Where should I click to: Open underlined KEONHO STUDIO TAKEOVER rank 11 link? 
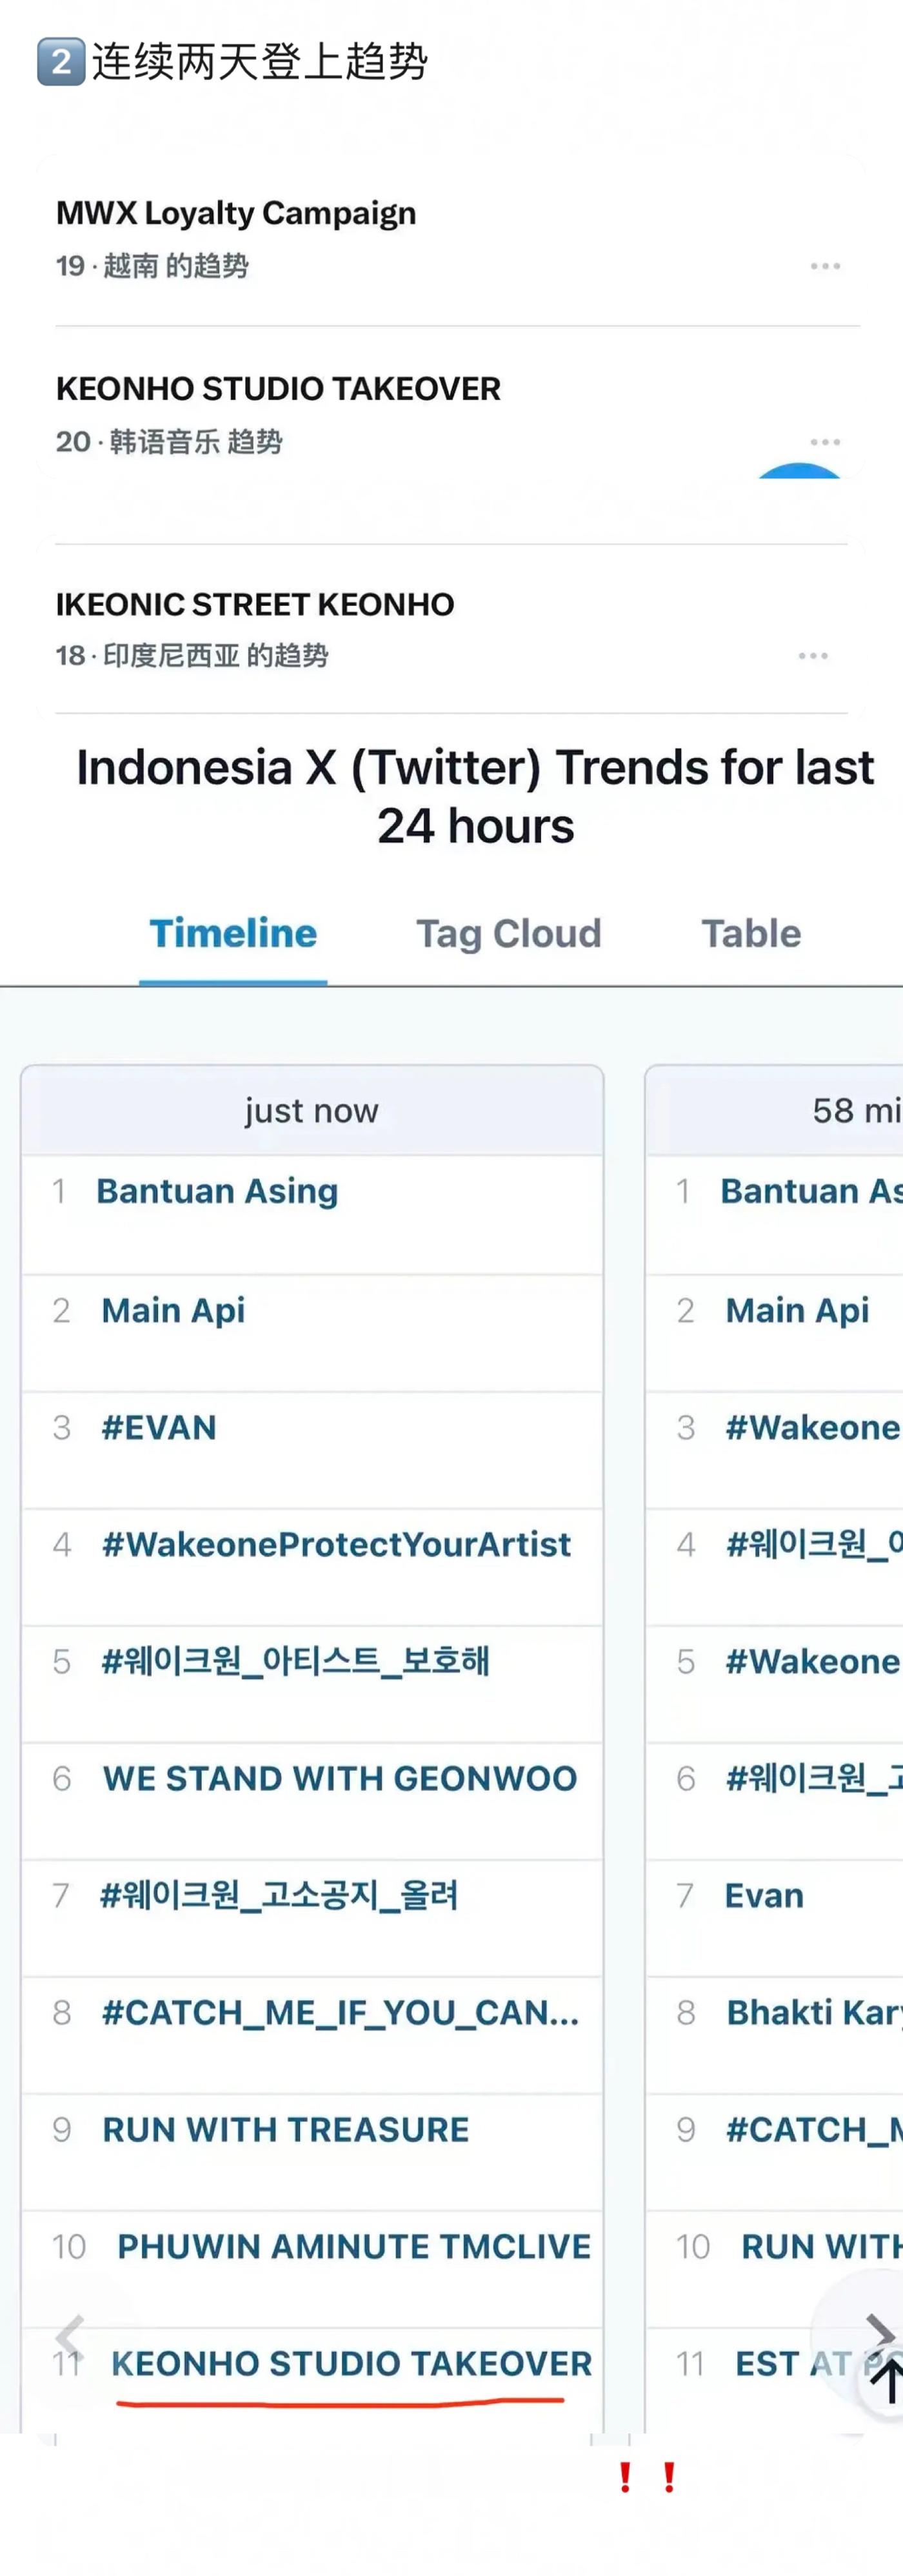351,2363
